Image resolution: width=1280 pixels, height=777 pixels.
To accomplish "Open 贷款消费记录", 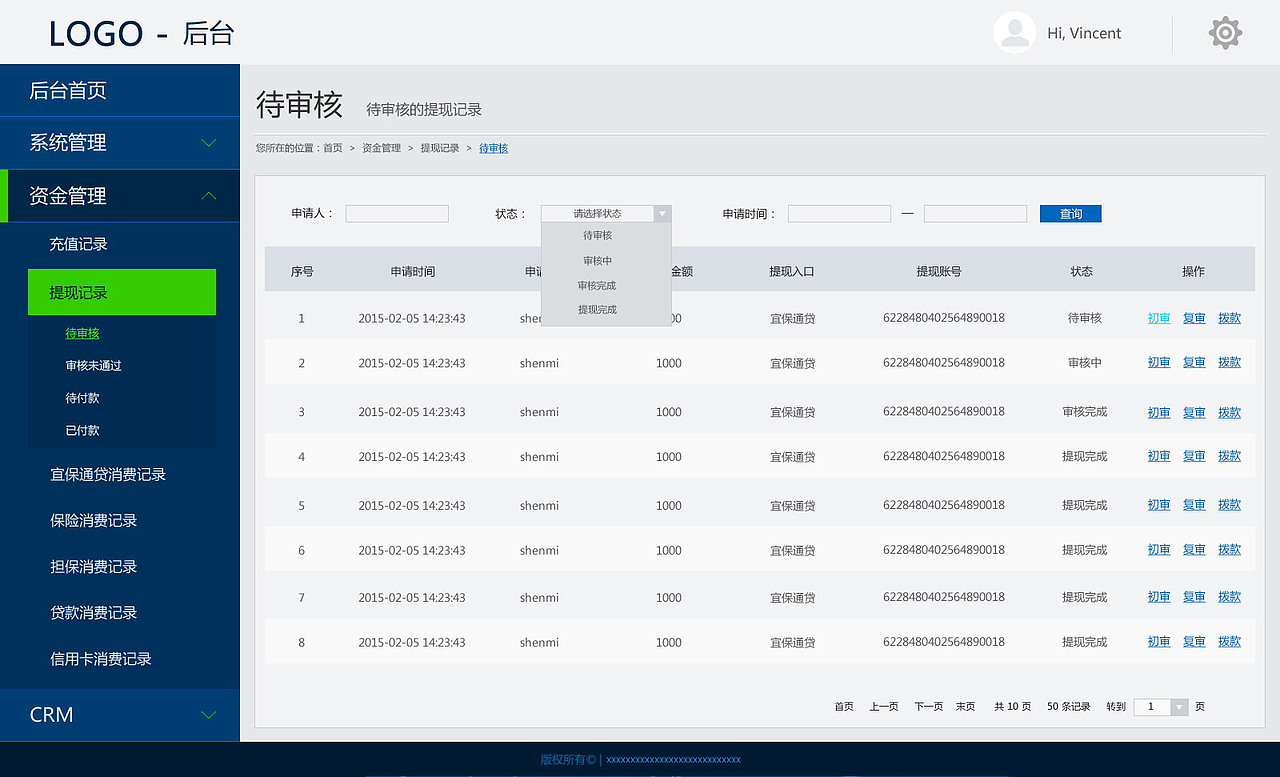I will [94, 613].
